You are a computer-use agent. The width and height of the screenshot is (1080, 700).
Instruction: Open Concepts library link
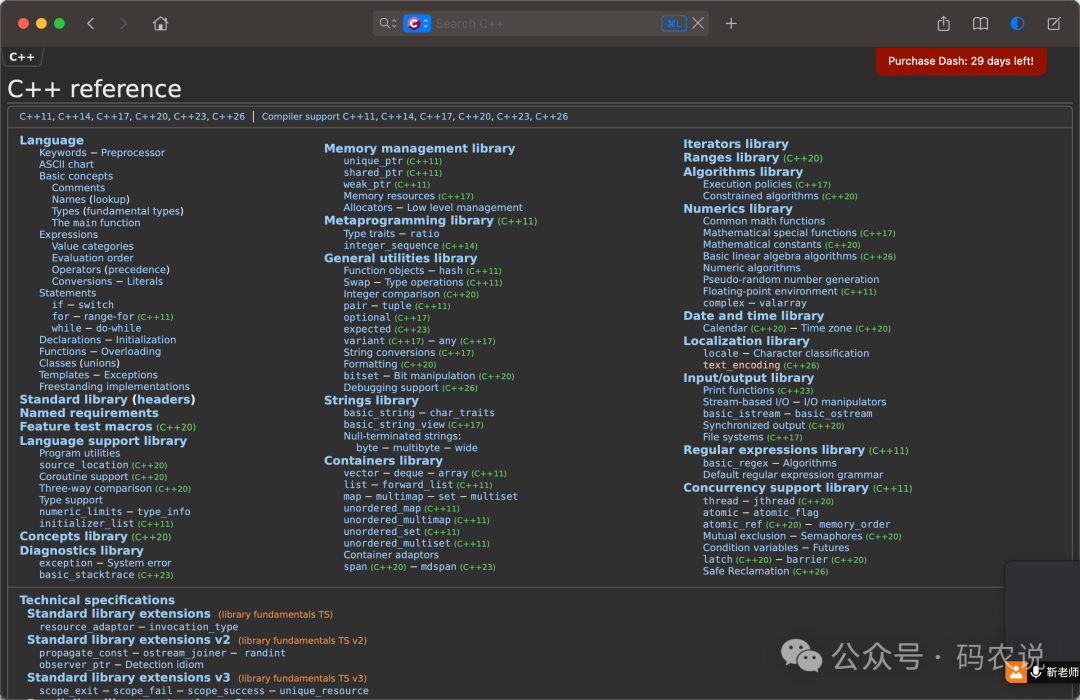click(x=74, y=537)
